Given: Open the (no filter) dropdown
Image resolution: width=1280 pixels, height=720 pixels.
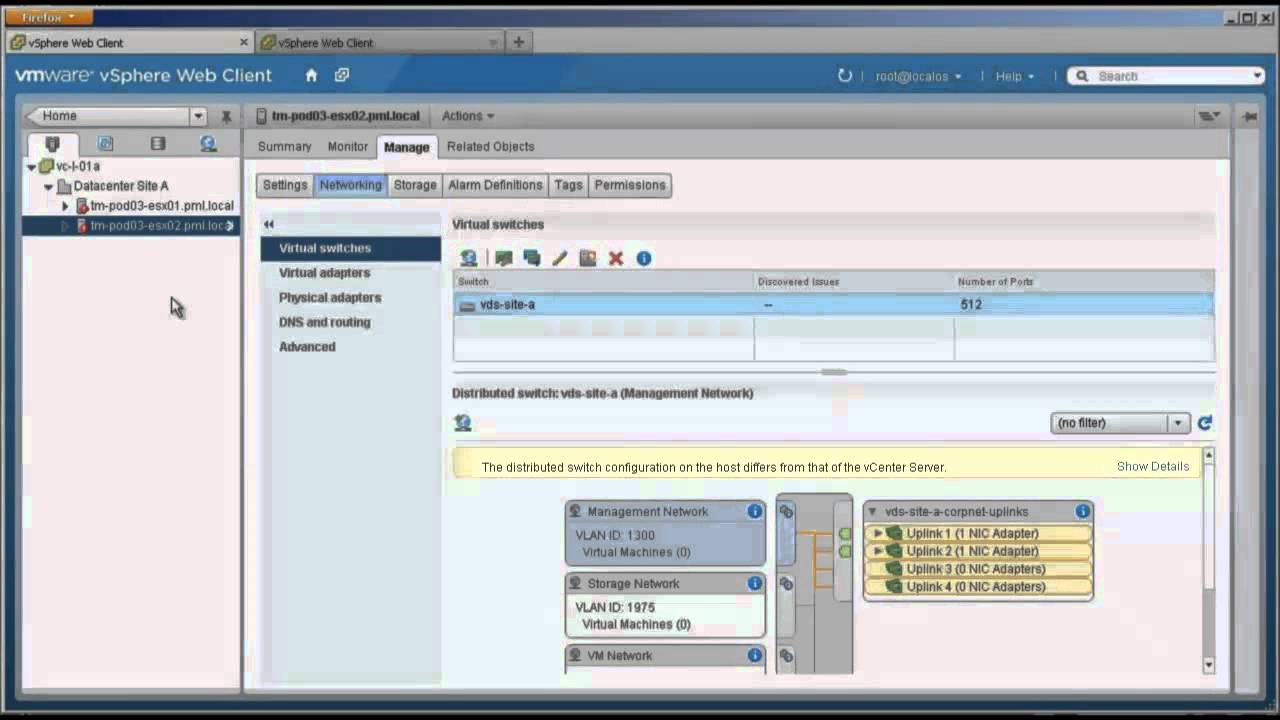Looking at the screenshot, I should pos(1120,423).
